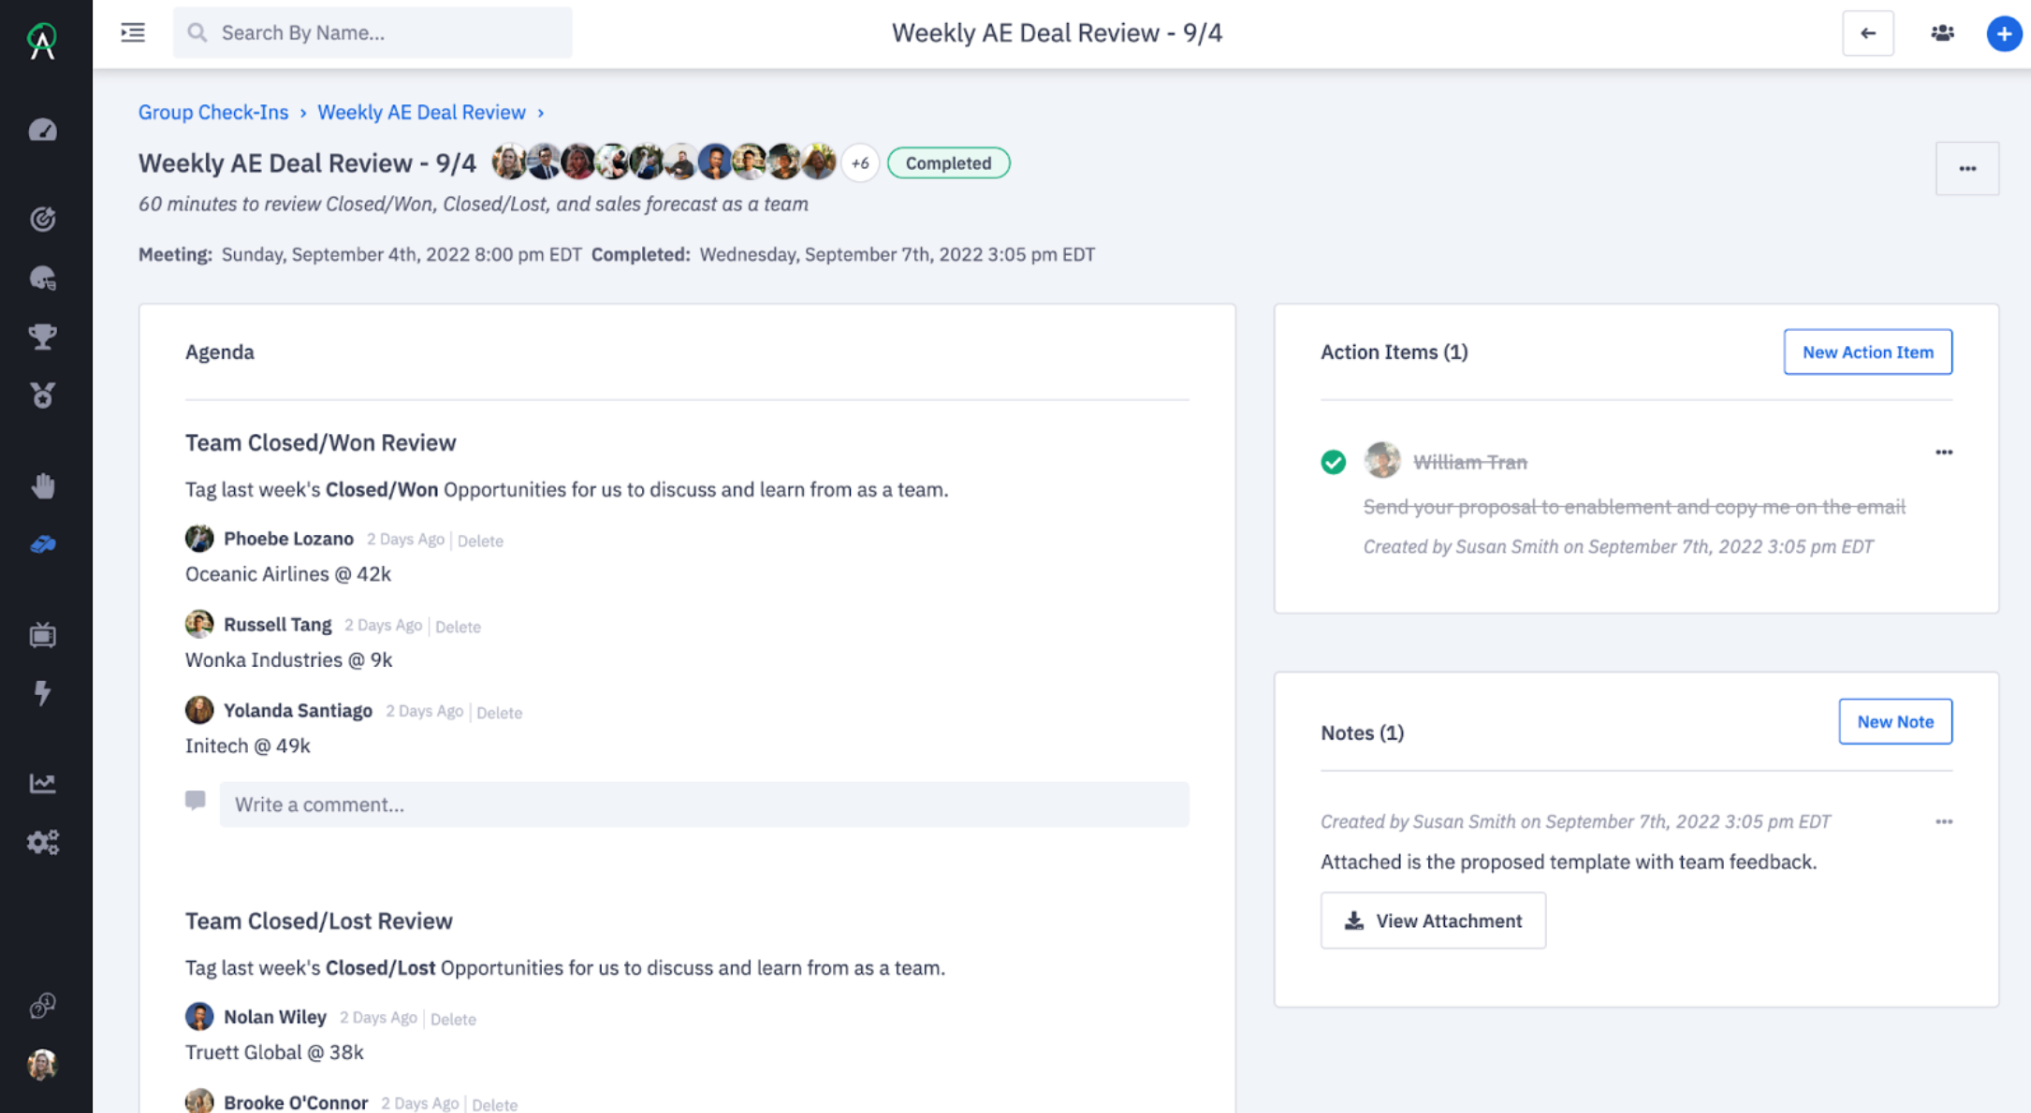Screen dimensions: 2031x1113
Task: Select the goals target icon in sidebar
Action: [x=43, y=219]
